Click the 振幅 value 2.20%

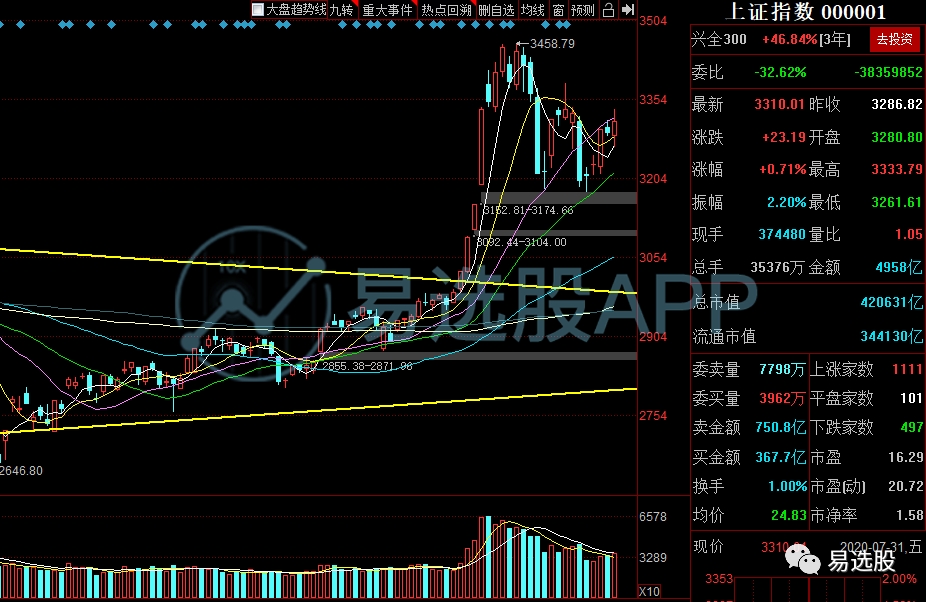[787, 202]
